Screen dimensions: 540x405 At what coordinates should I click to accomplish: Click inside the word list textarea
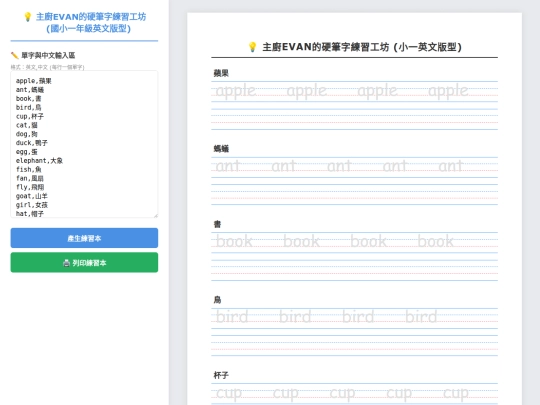click(84, 144)
